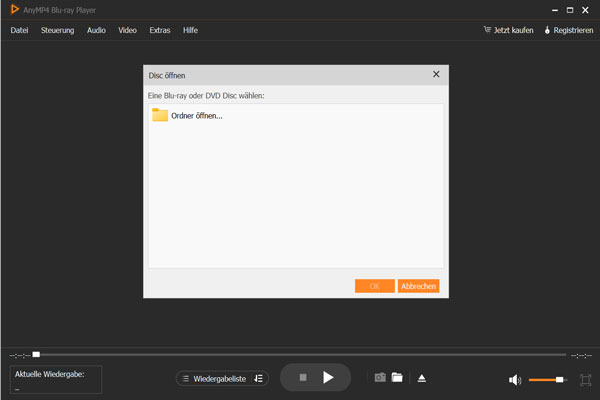Open the Datei menu
600x400 pixels.
19,30
